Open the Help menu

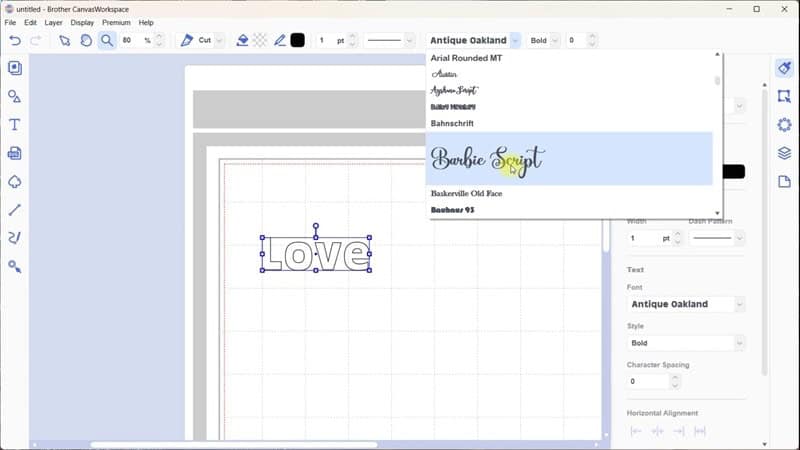146,22
